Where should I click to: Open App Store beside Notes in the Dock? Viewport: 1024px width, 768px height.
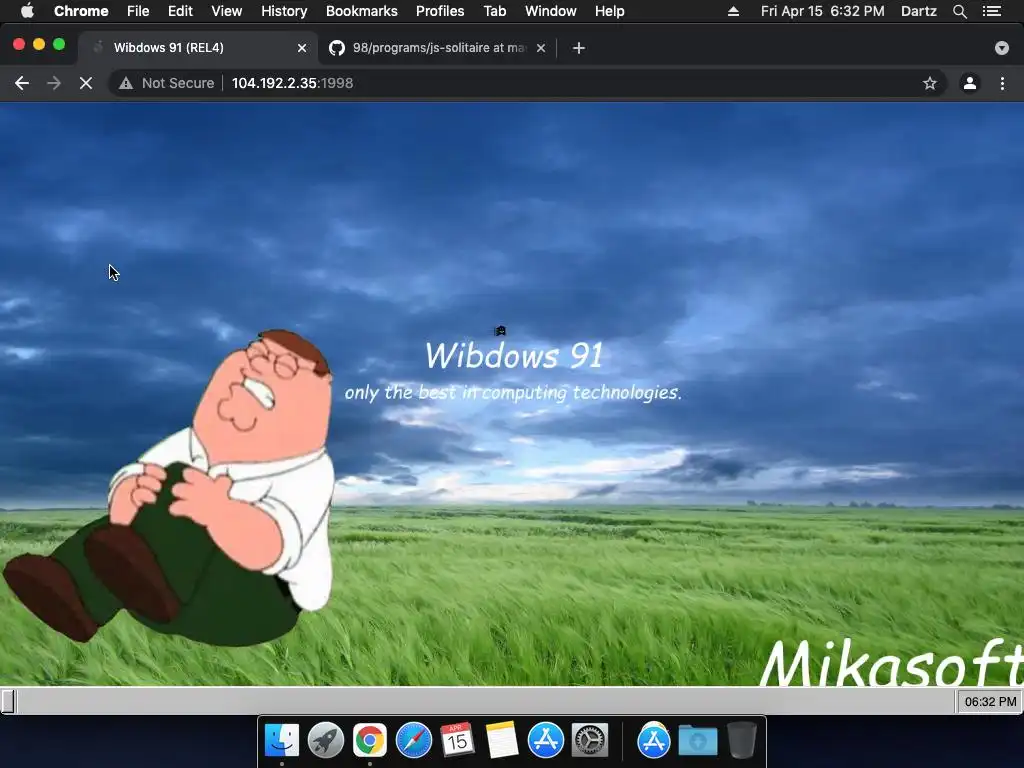point(545,740)
